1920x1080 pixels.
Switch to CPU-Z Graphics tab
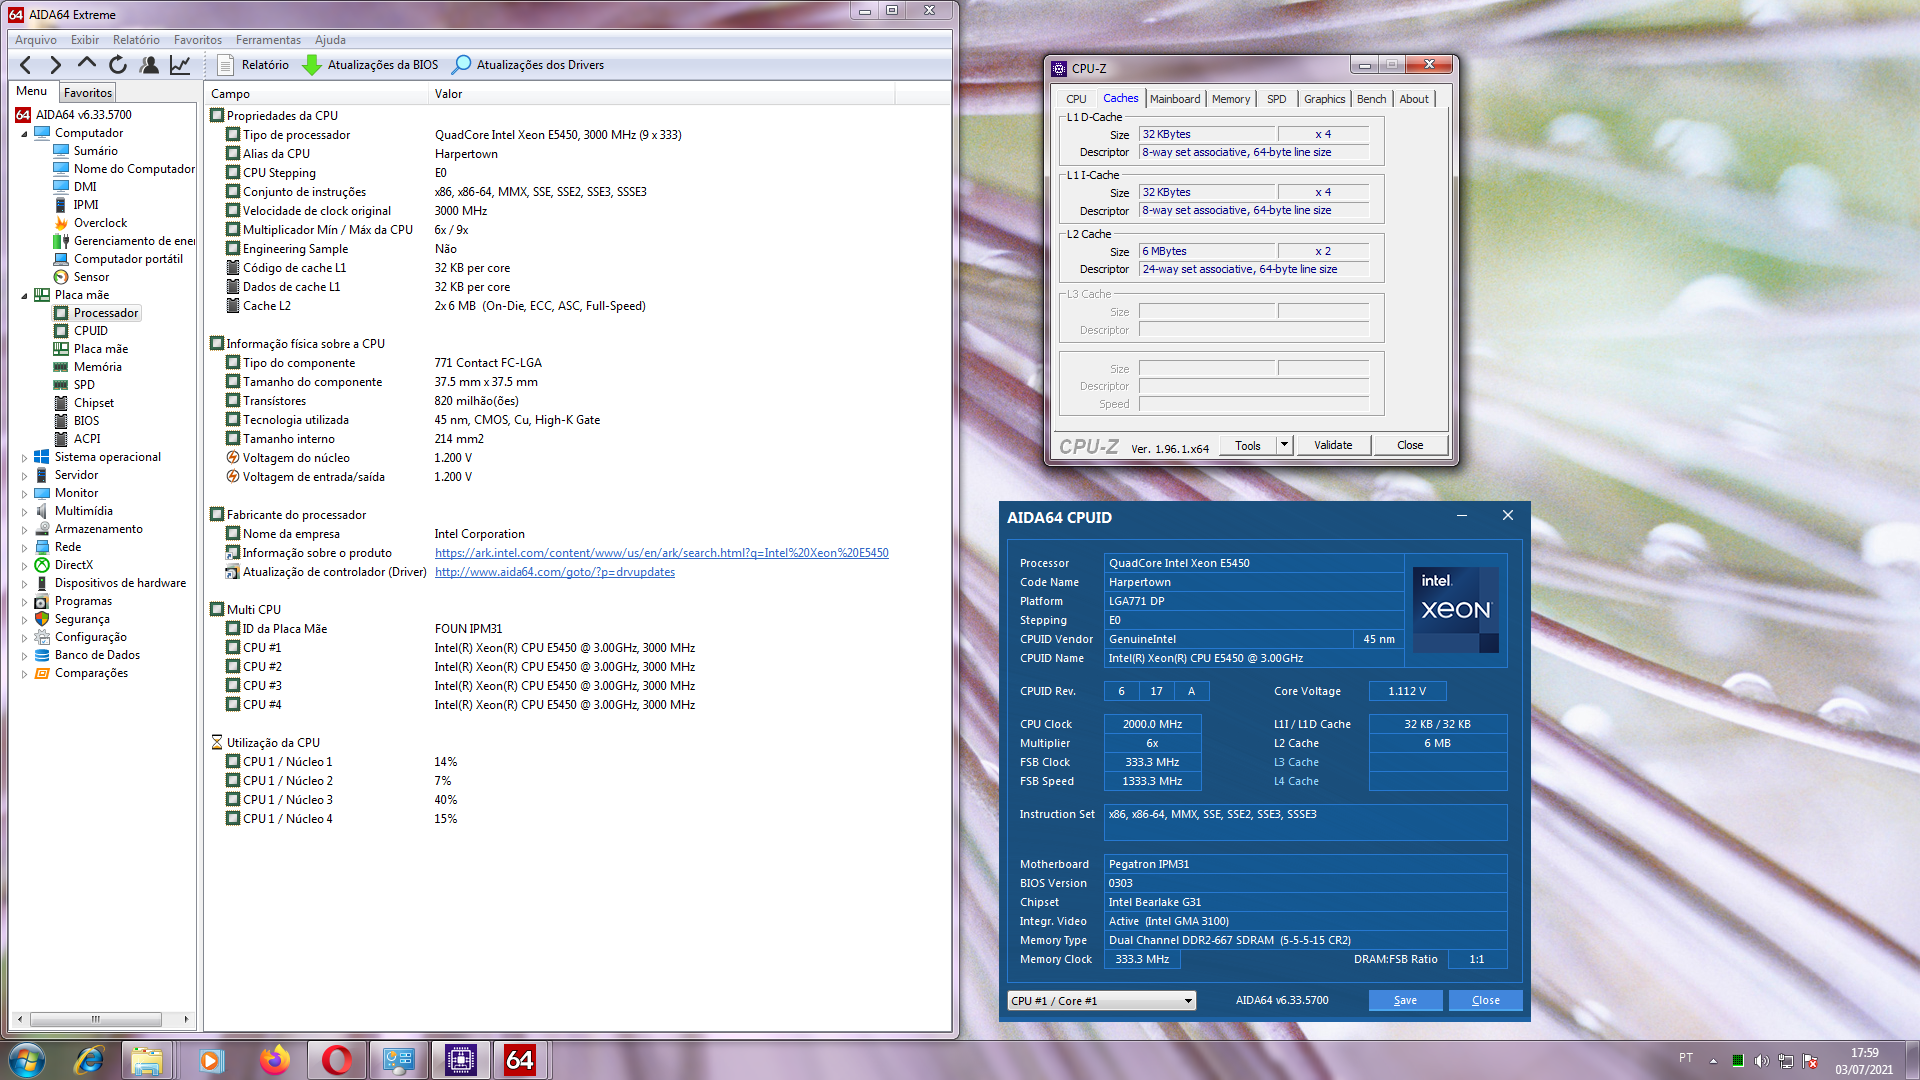pos(1324,99)
